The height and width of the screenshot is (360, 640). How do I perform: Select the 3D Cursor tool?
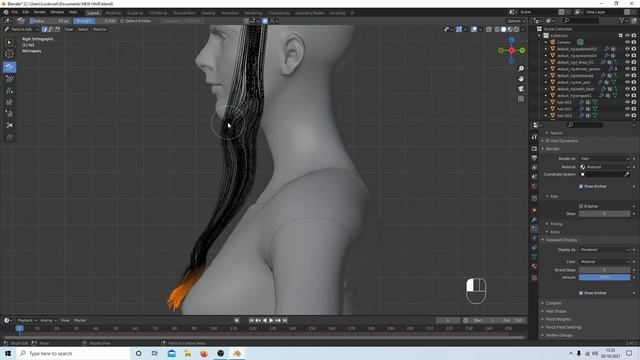(x=9, y=53)
